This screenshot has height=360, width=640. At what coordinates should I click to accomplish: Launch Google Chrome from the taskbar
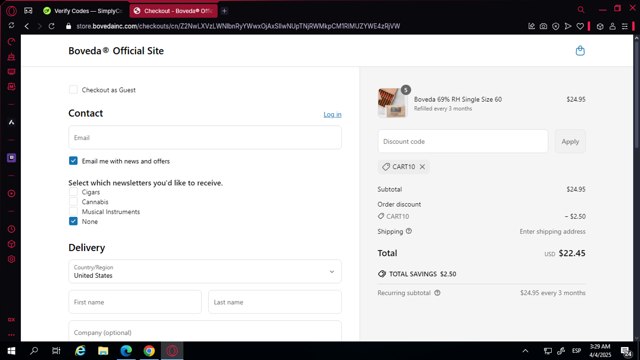tap(149, 351)
